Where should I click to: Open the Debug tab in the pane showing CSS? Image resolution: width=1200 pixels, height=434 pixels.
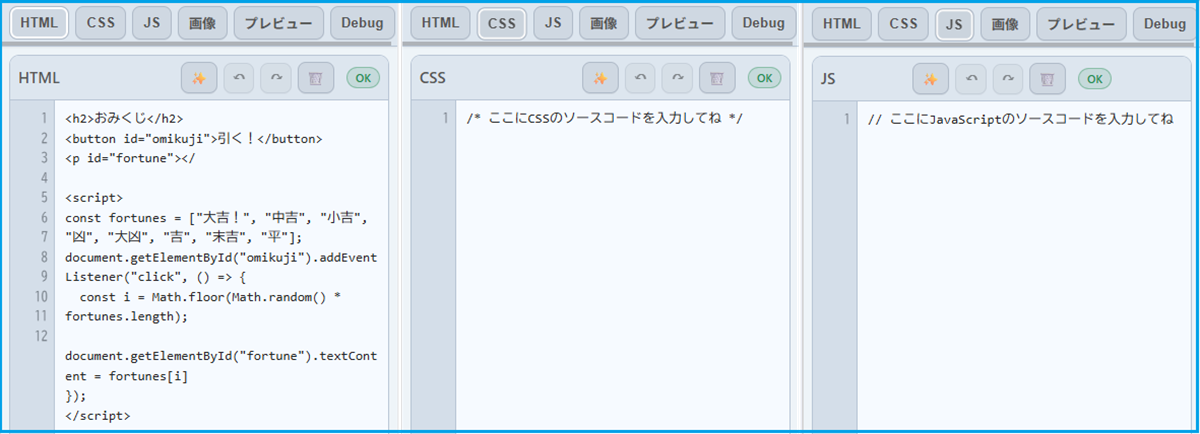point(764,23)
